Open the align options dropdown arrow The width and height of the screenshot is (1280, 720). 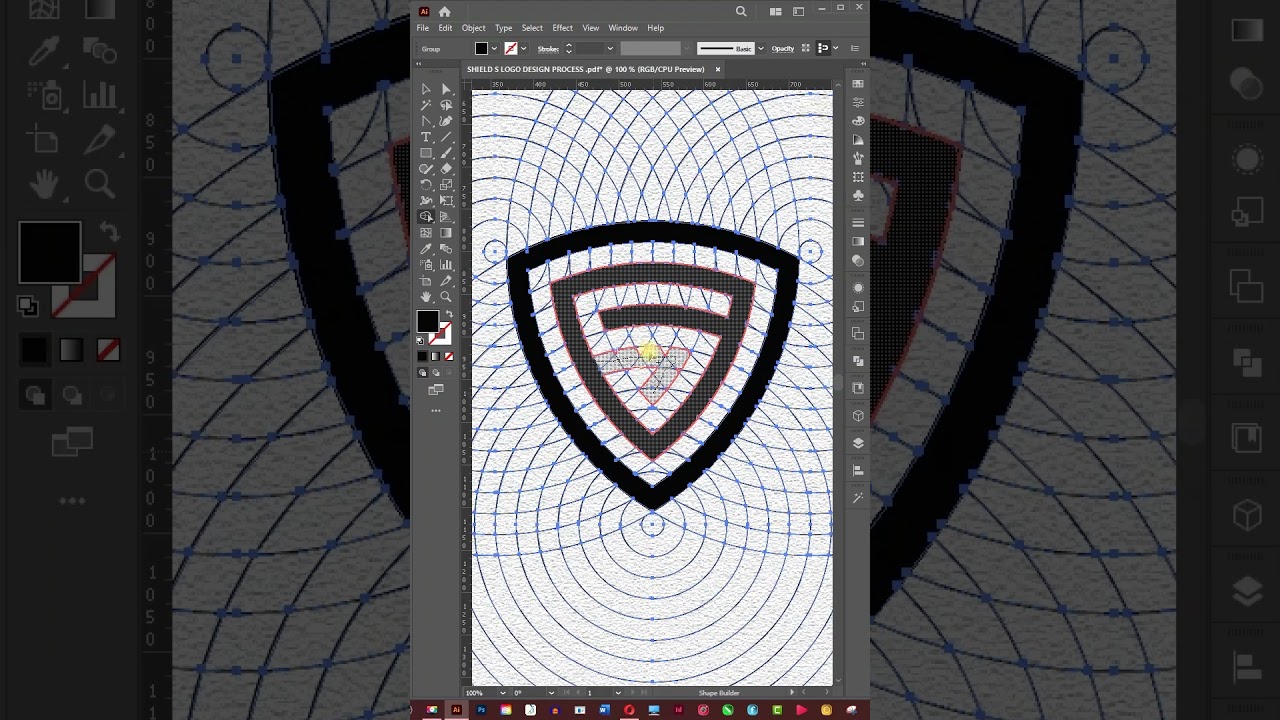835,48
